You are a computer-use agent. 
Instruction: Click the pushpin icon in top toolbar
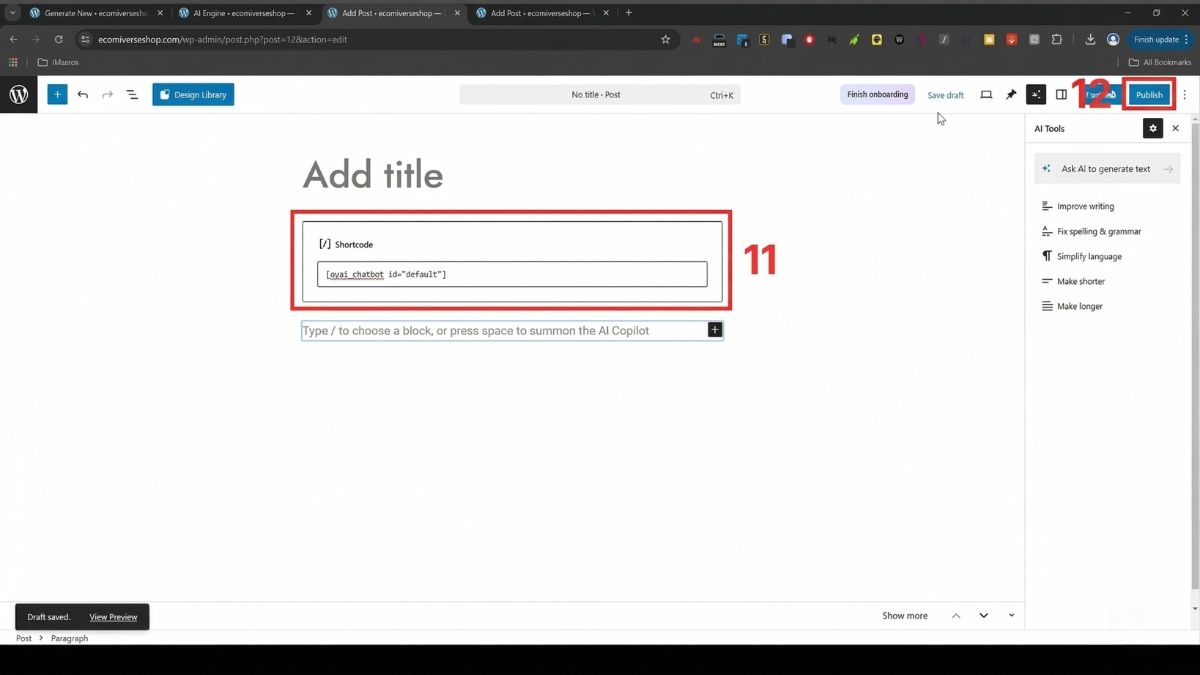pyautogui.click(x=1011, y=95)
